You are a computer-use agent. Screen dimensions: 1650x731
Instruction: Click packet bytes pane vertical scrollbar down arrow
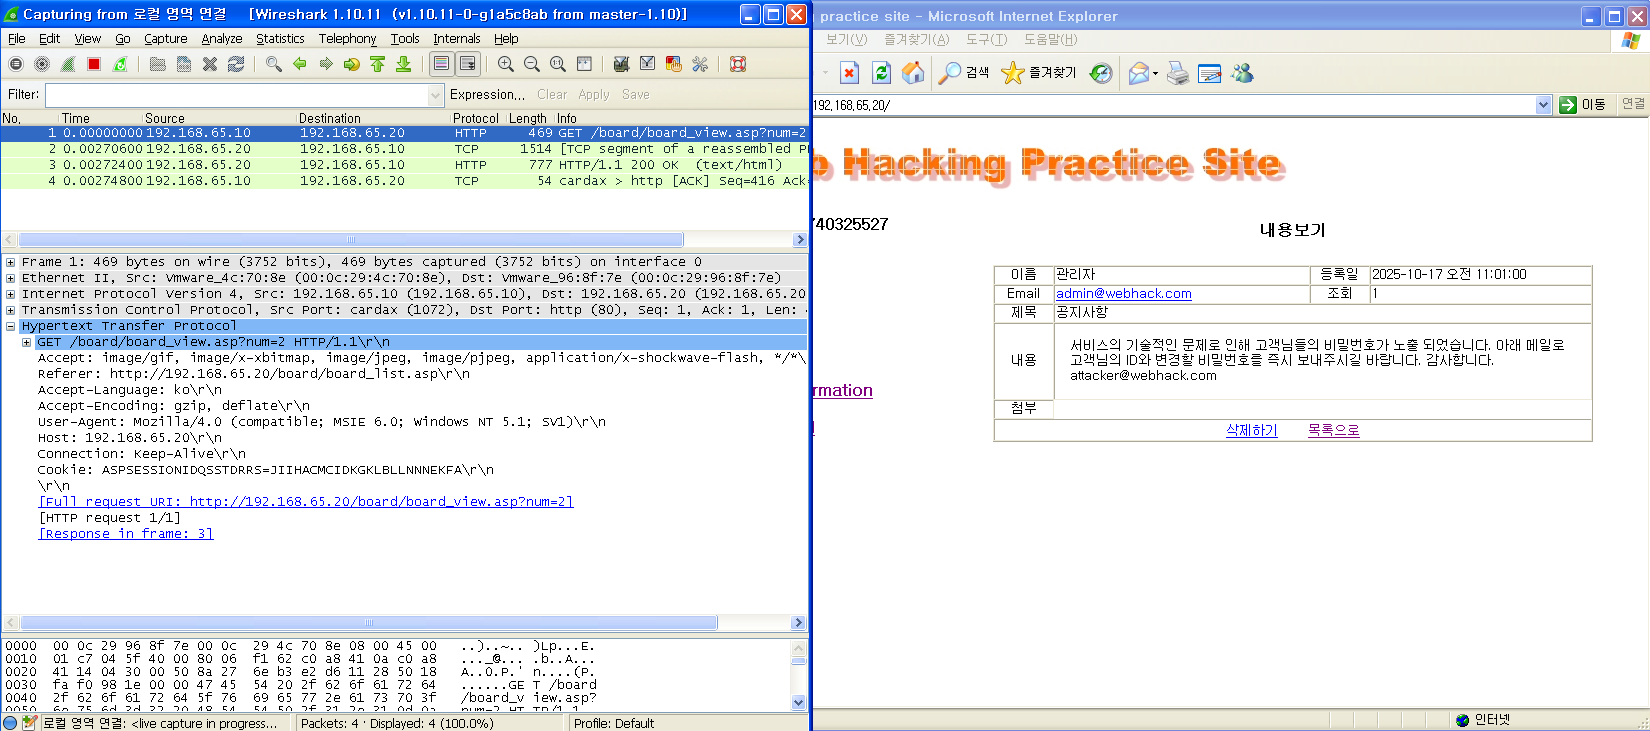tap(798, 703)
